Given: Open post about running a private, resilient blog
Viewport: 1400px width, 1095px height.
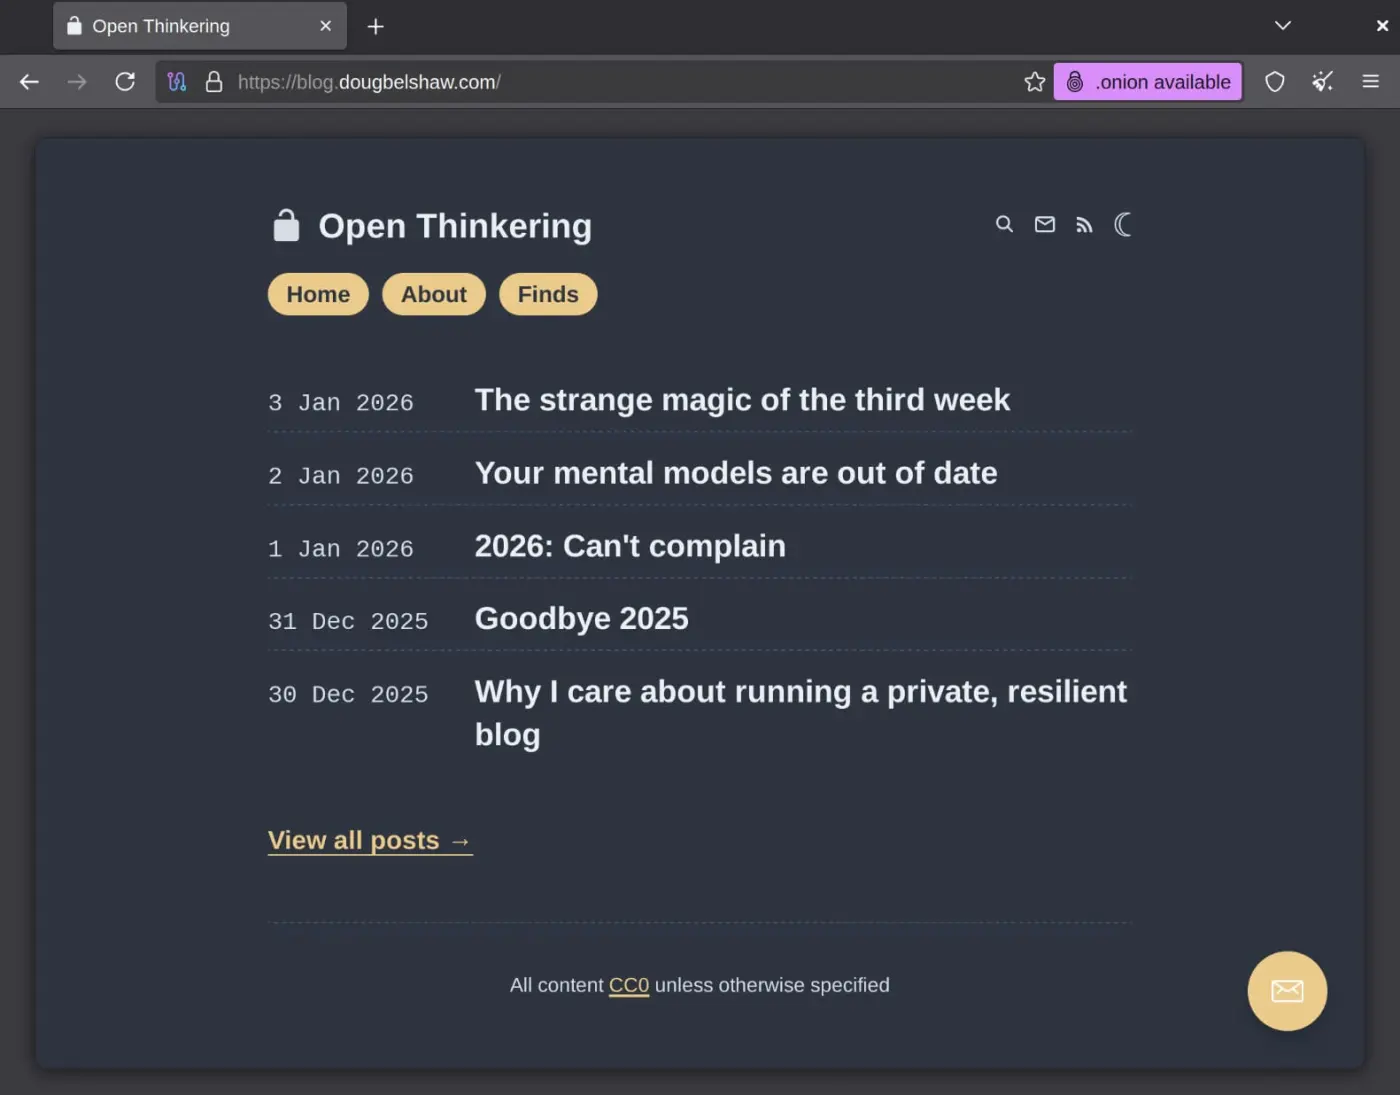Looking at the screenshot, I should (x=800, y=713).
